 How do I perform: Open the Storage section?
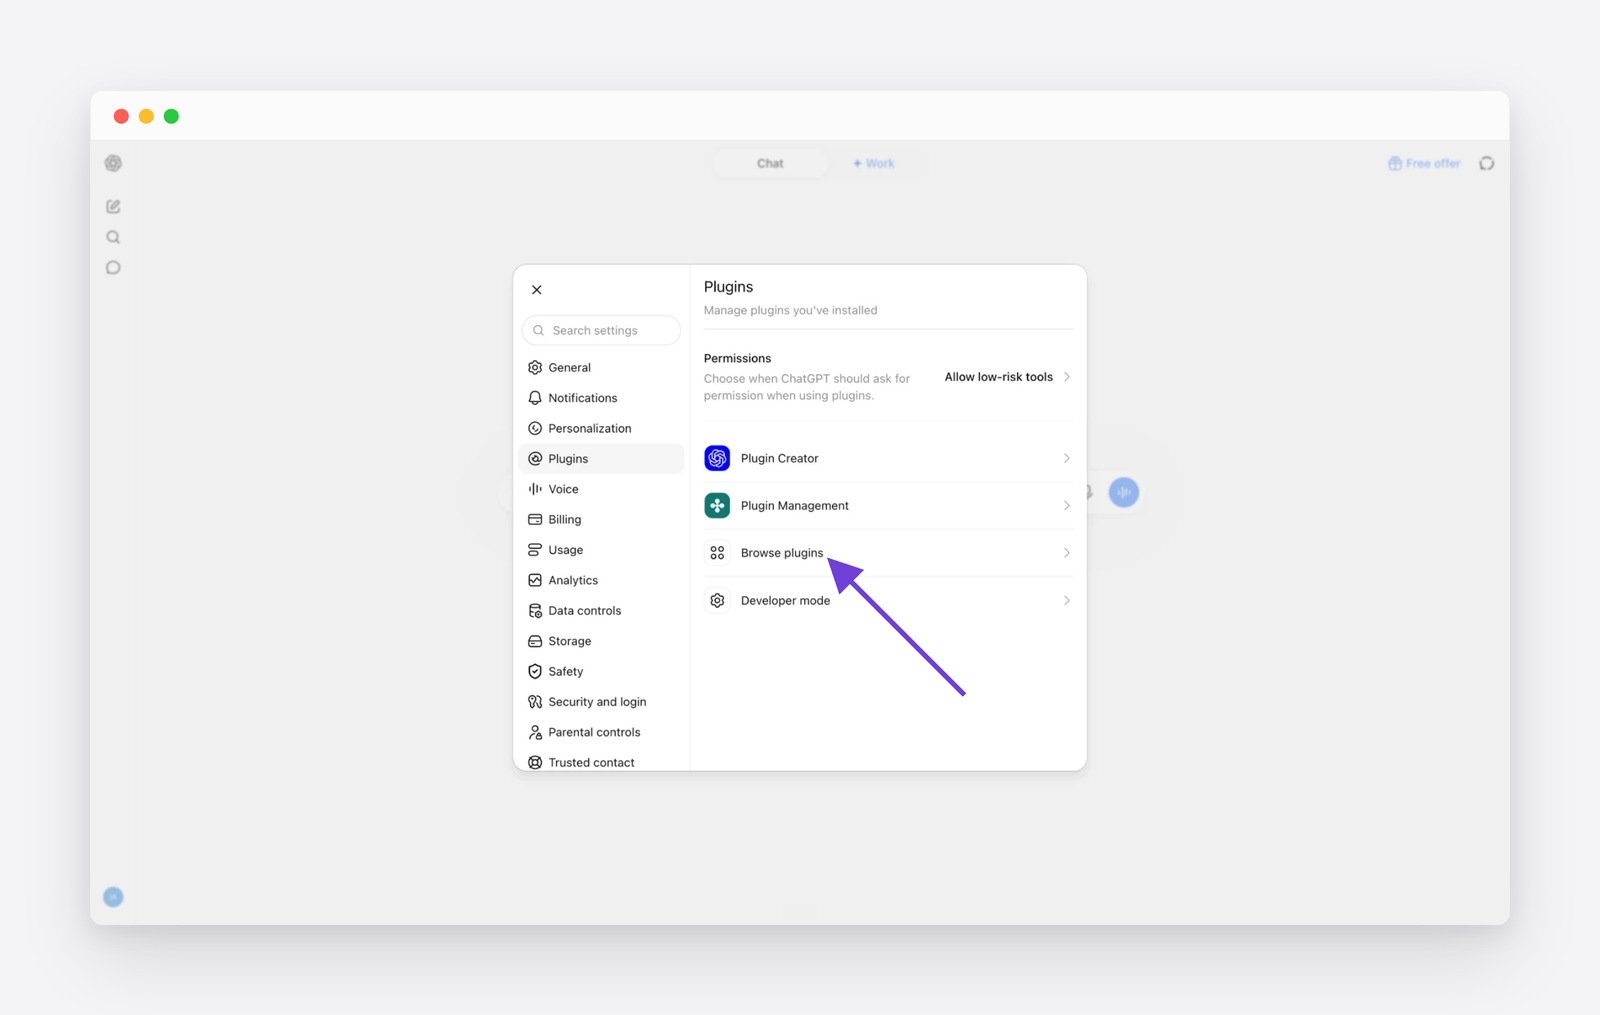coord(601,641)
